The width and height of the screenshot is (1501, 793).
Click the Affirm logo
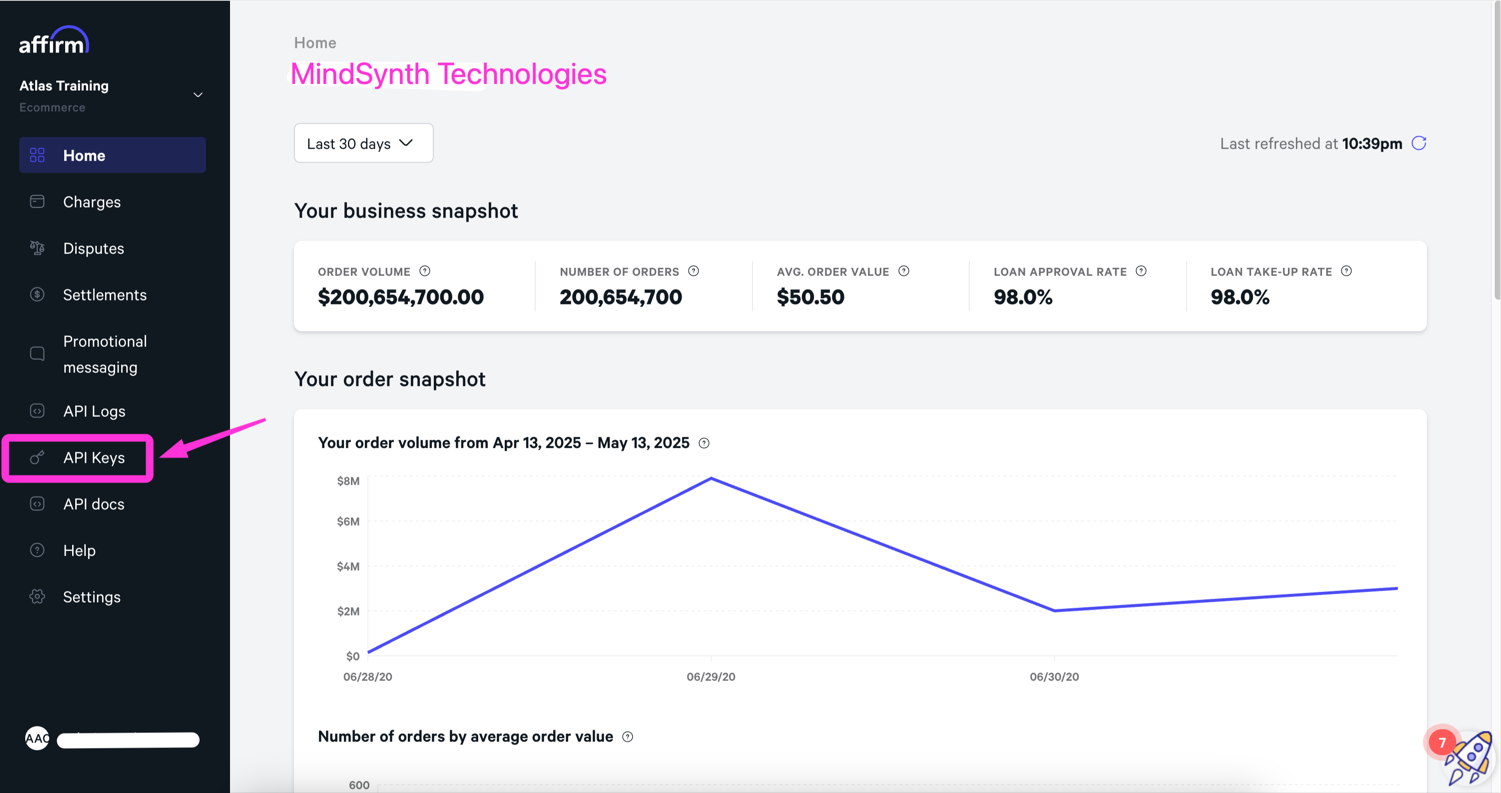tap(54, 41)
